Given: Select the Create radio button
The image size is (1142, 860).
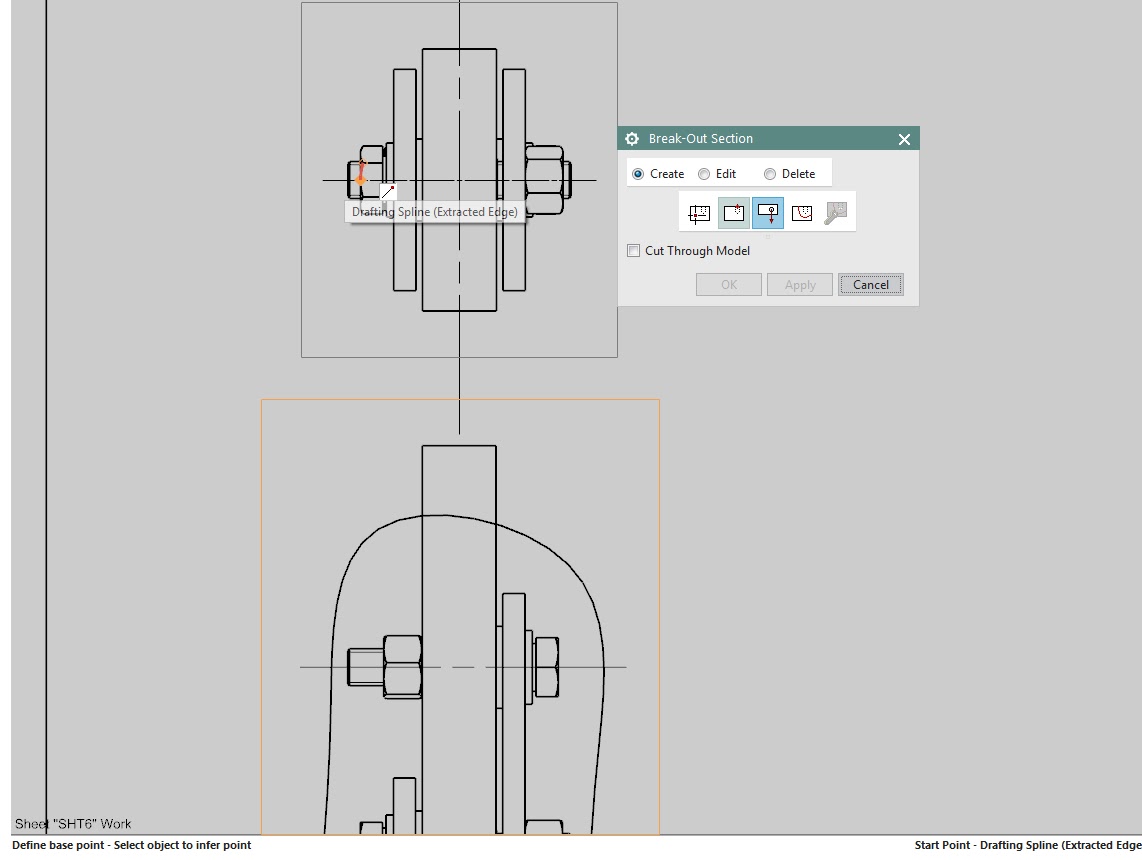Looking at the screenshot, I should (637, 173).
